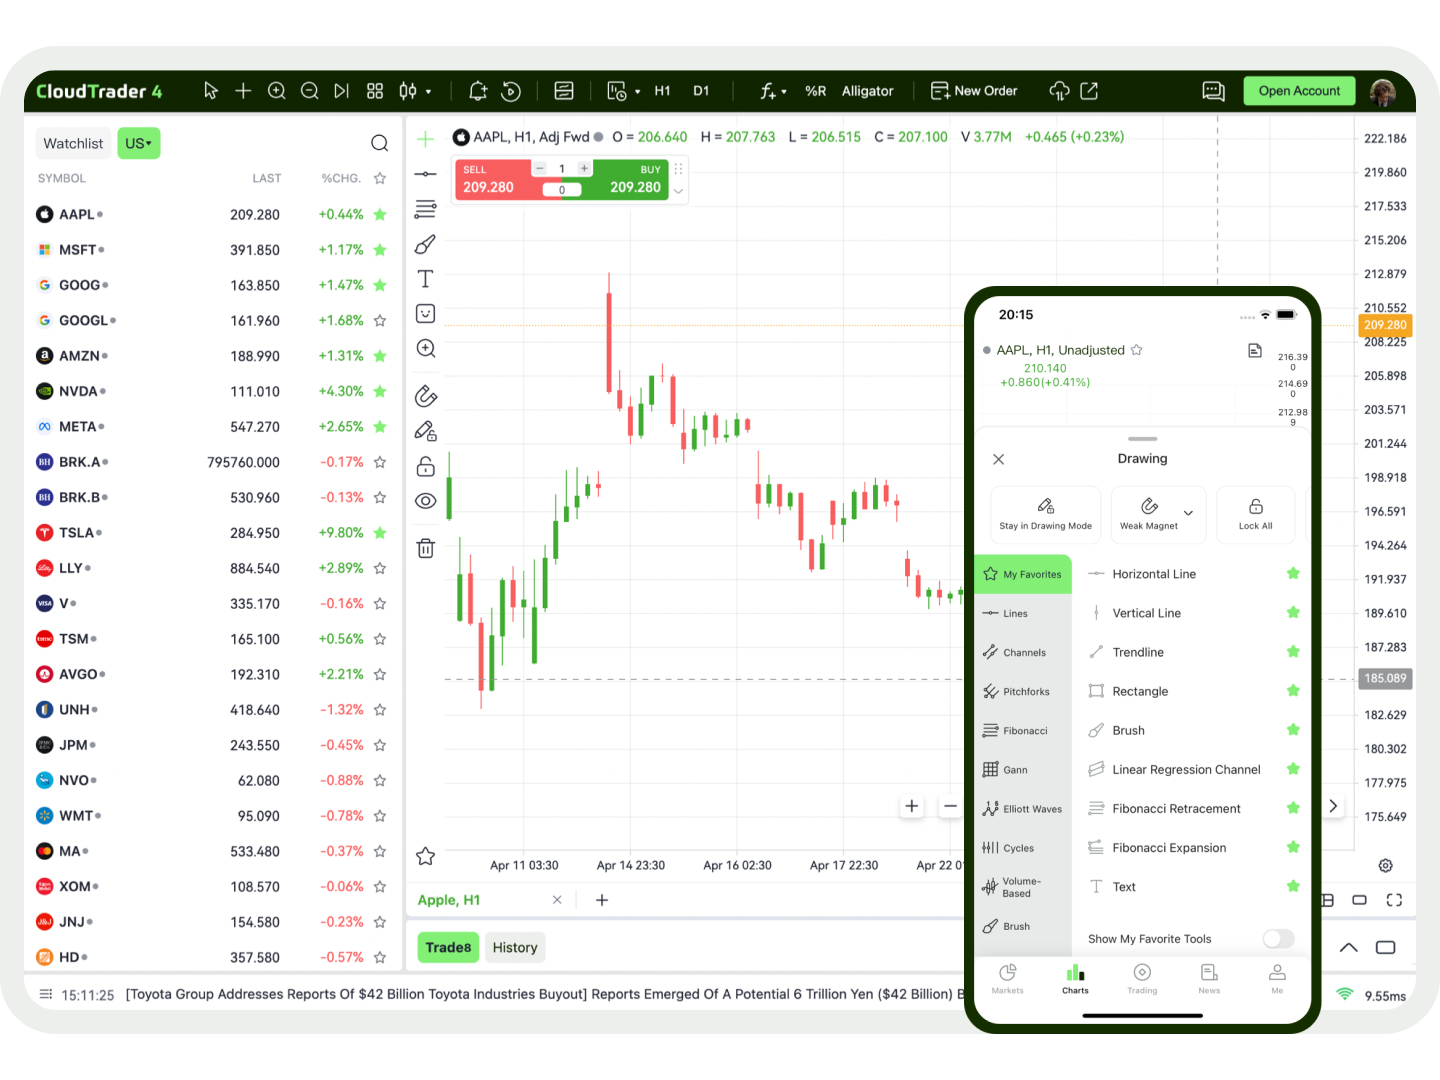Select the cursor pointer tool
Screen dimensions: 1440x1080
pyautogui.click(x=210, y=91)
